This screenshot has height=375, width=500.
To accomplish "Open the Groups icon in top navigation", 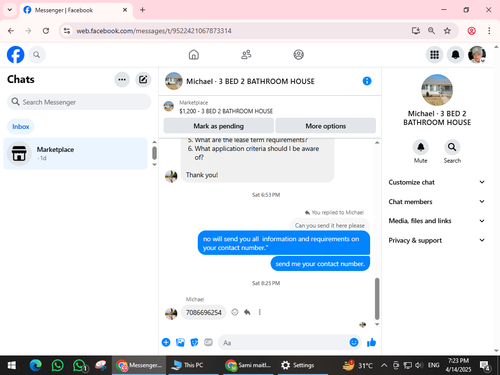I will [298, 54].
